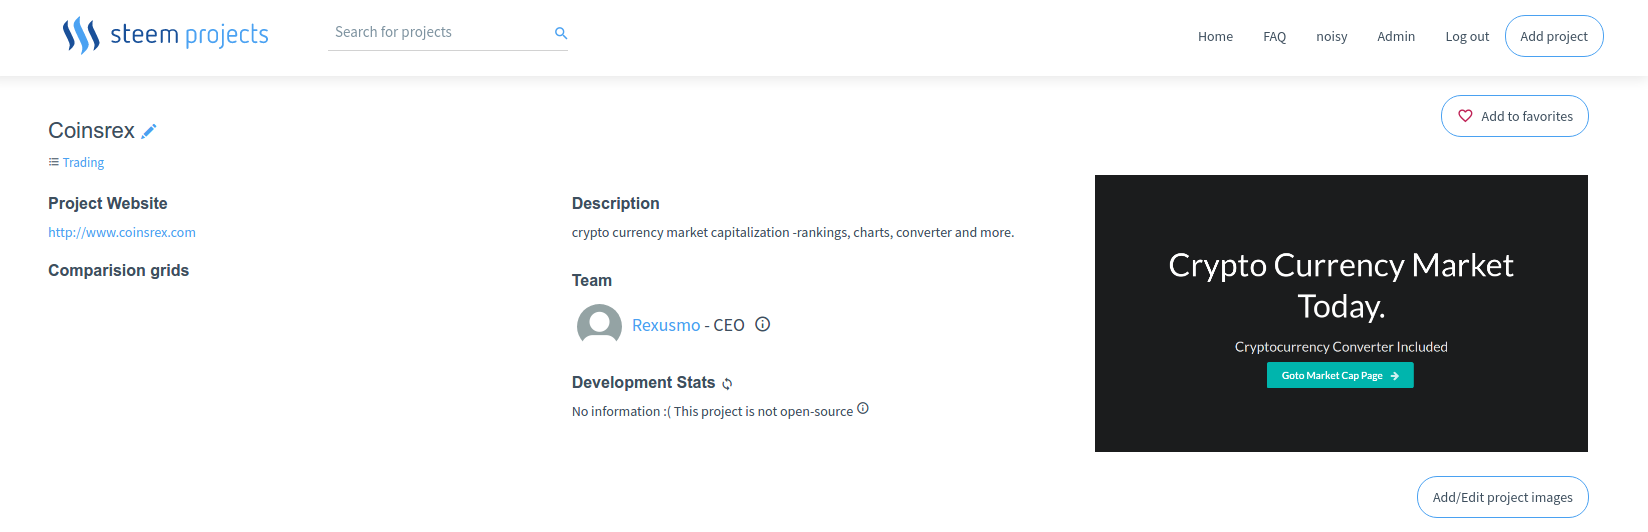
Task: Click Rexusmo's avatar picture
Action: (599, 325)
